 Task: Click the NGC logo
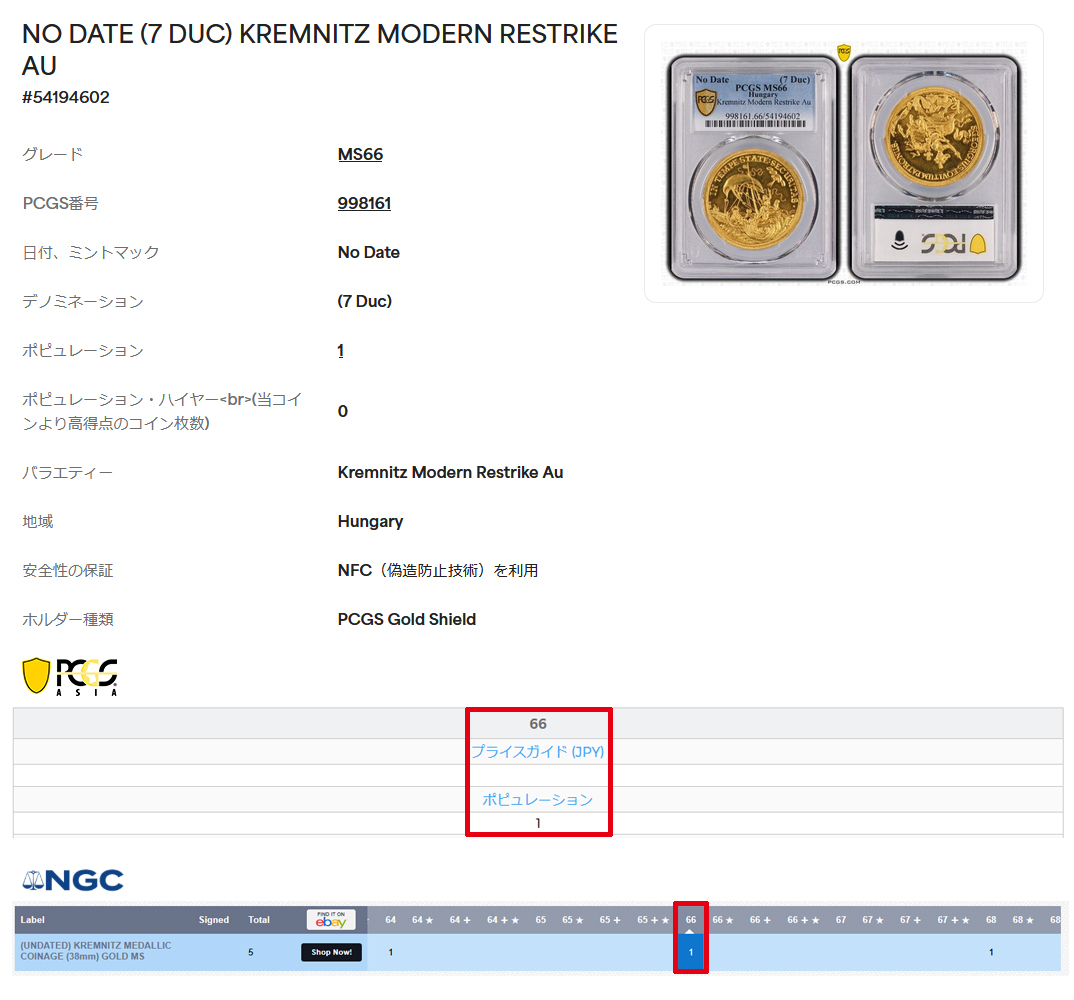pos(73,880)
